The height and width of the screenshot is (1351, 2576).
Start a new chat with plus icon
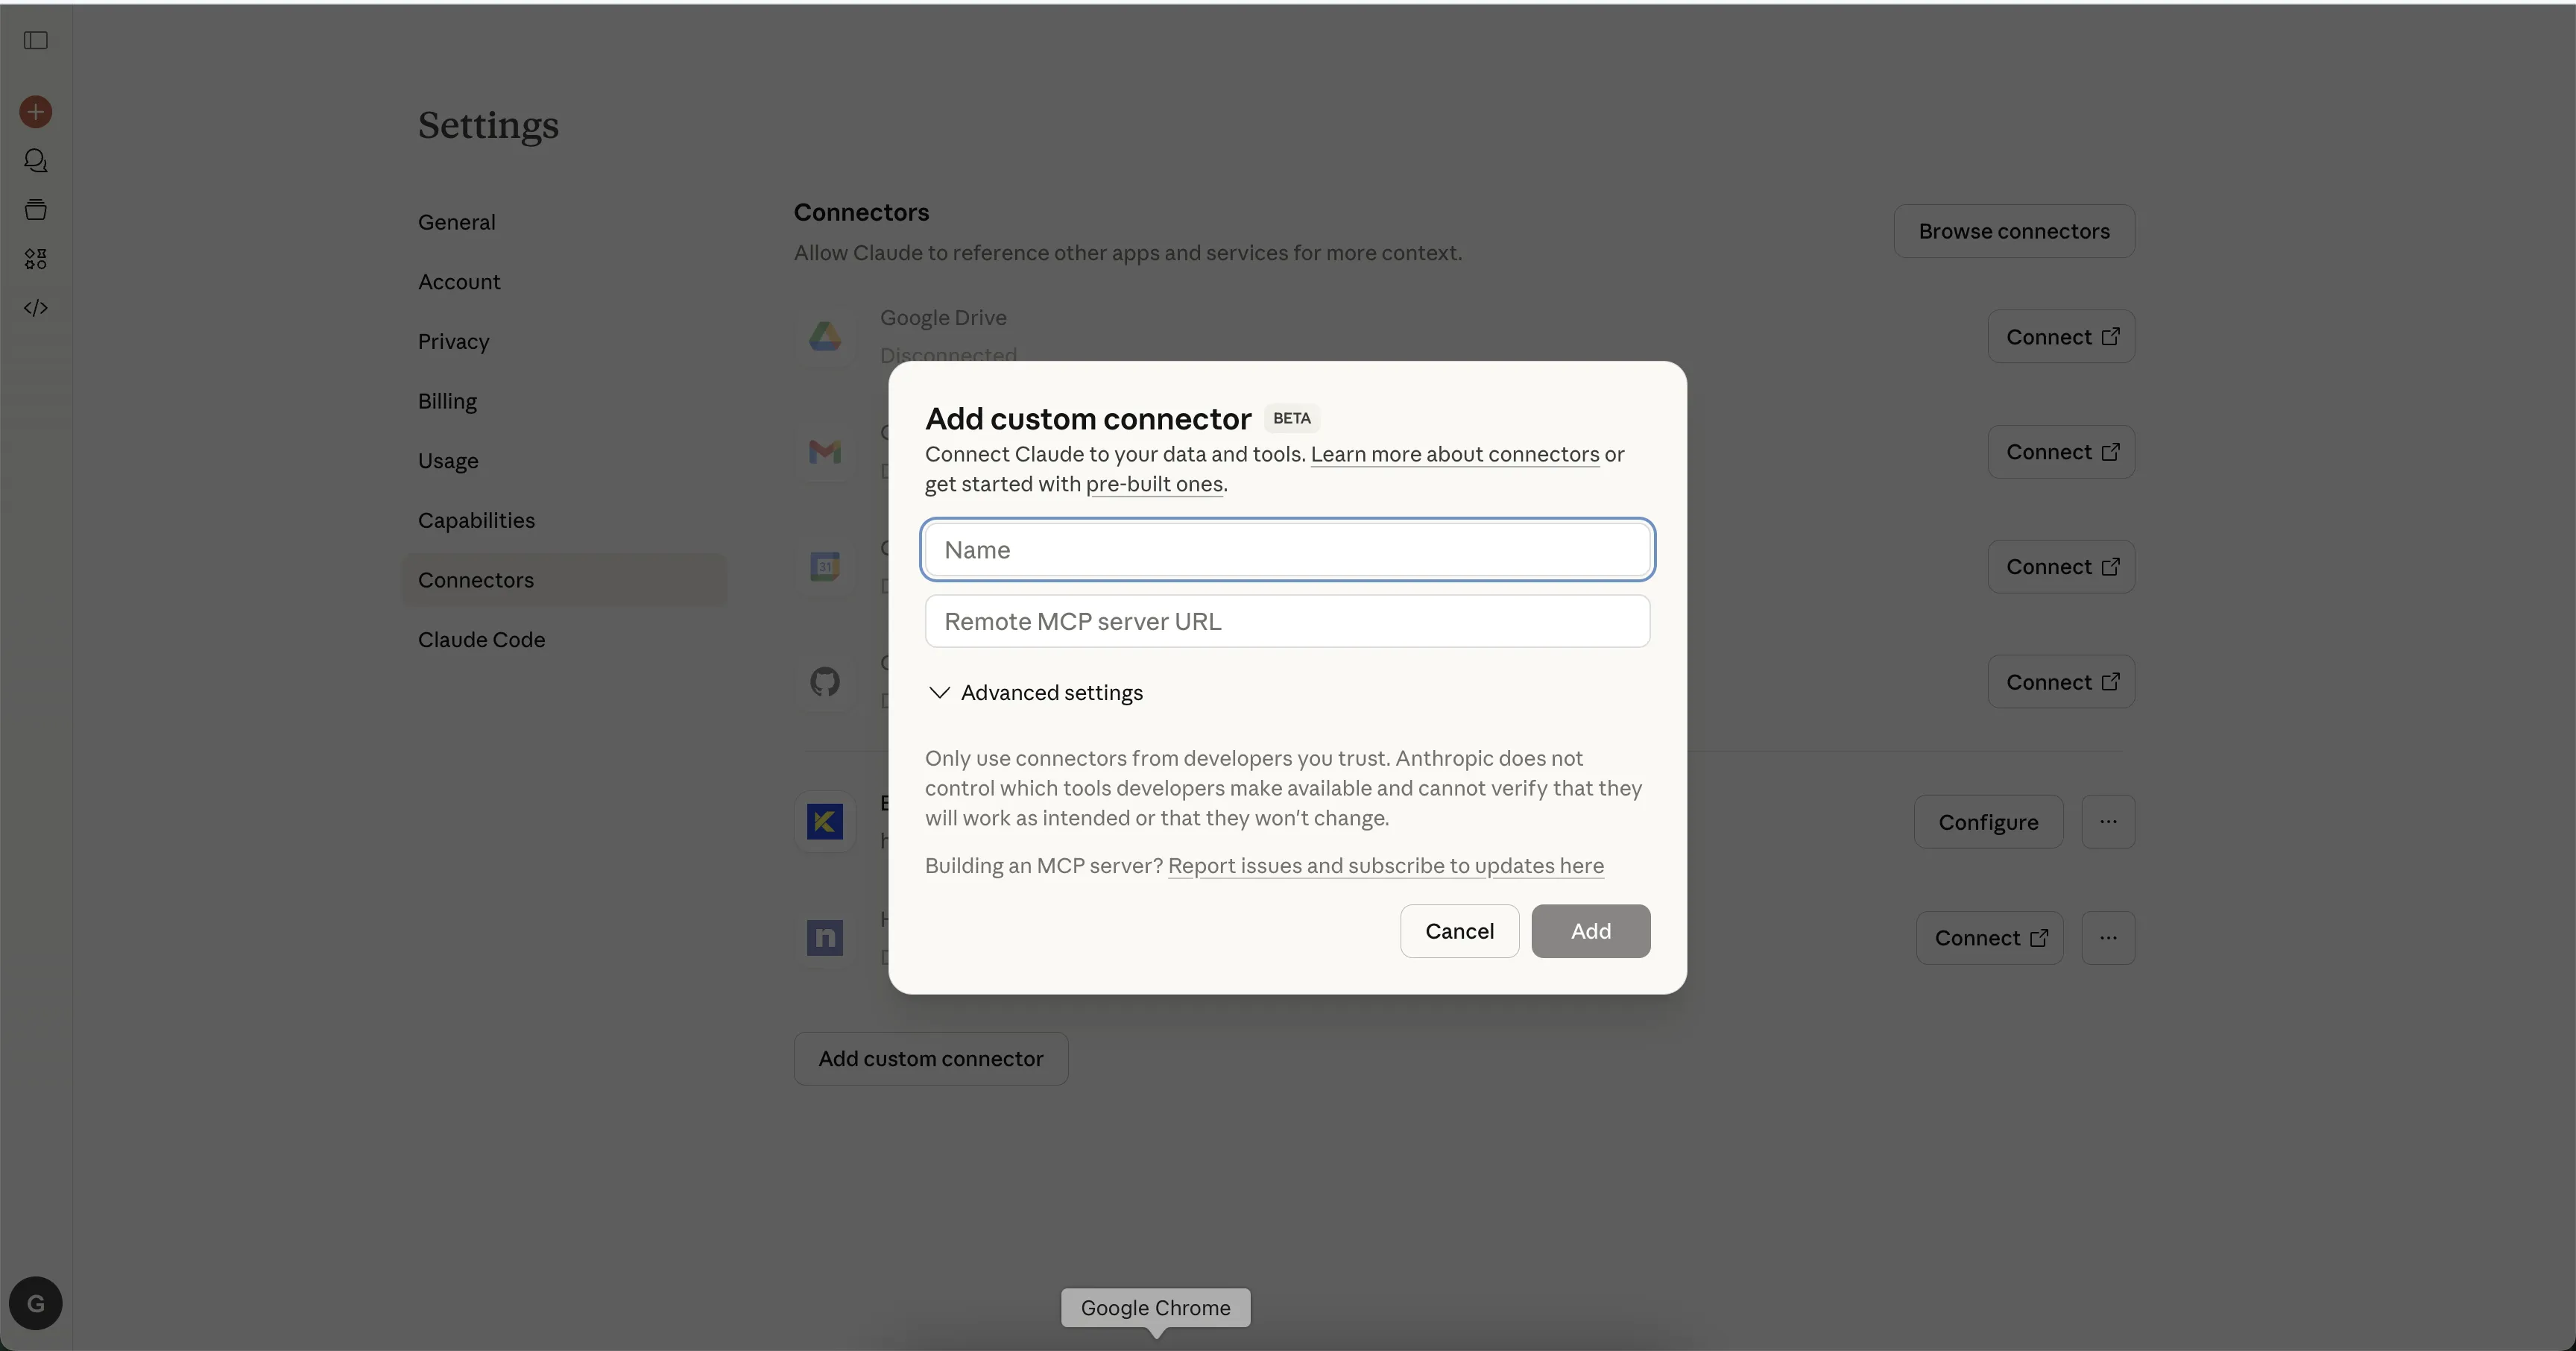[36, 112]
